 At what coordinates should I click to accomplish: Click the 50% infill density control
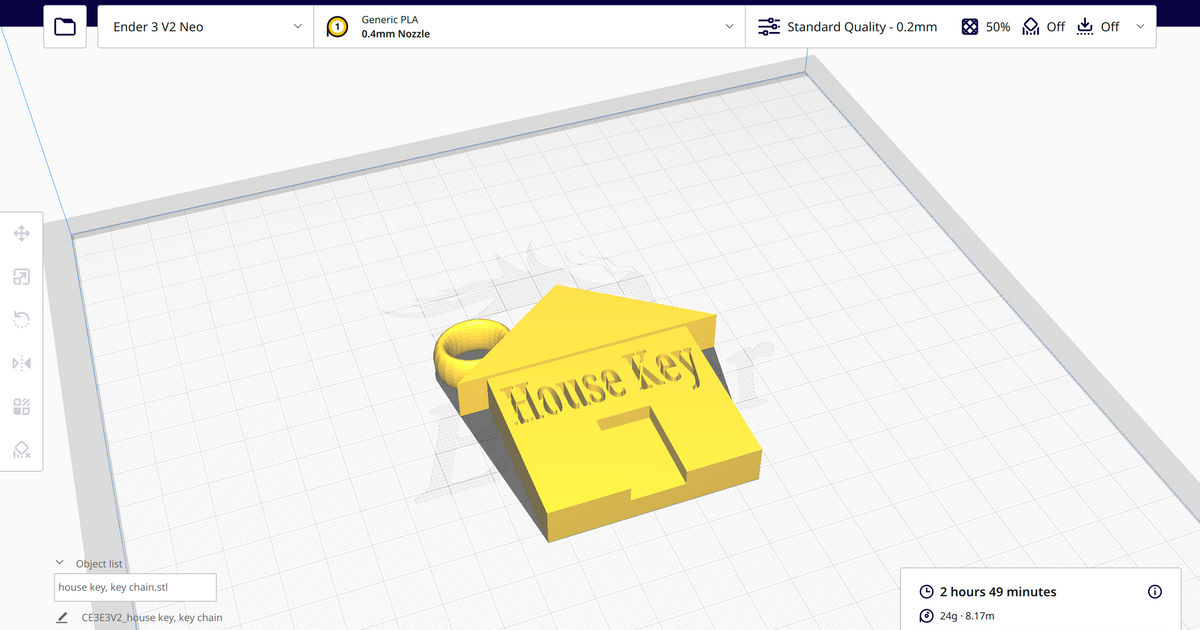click(985, 26)
